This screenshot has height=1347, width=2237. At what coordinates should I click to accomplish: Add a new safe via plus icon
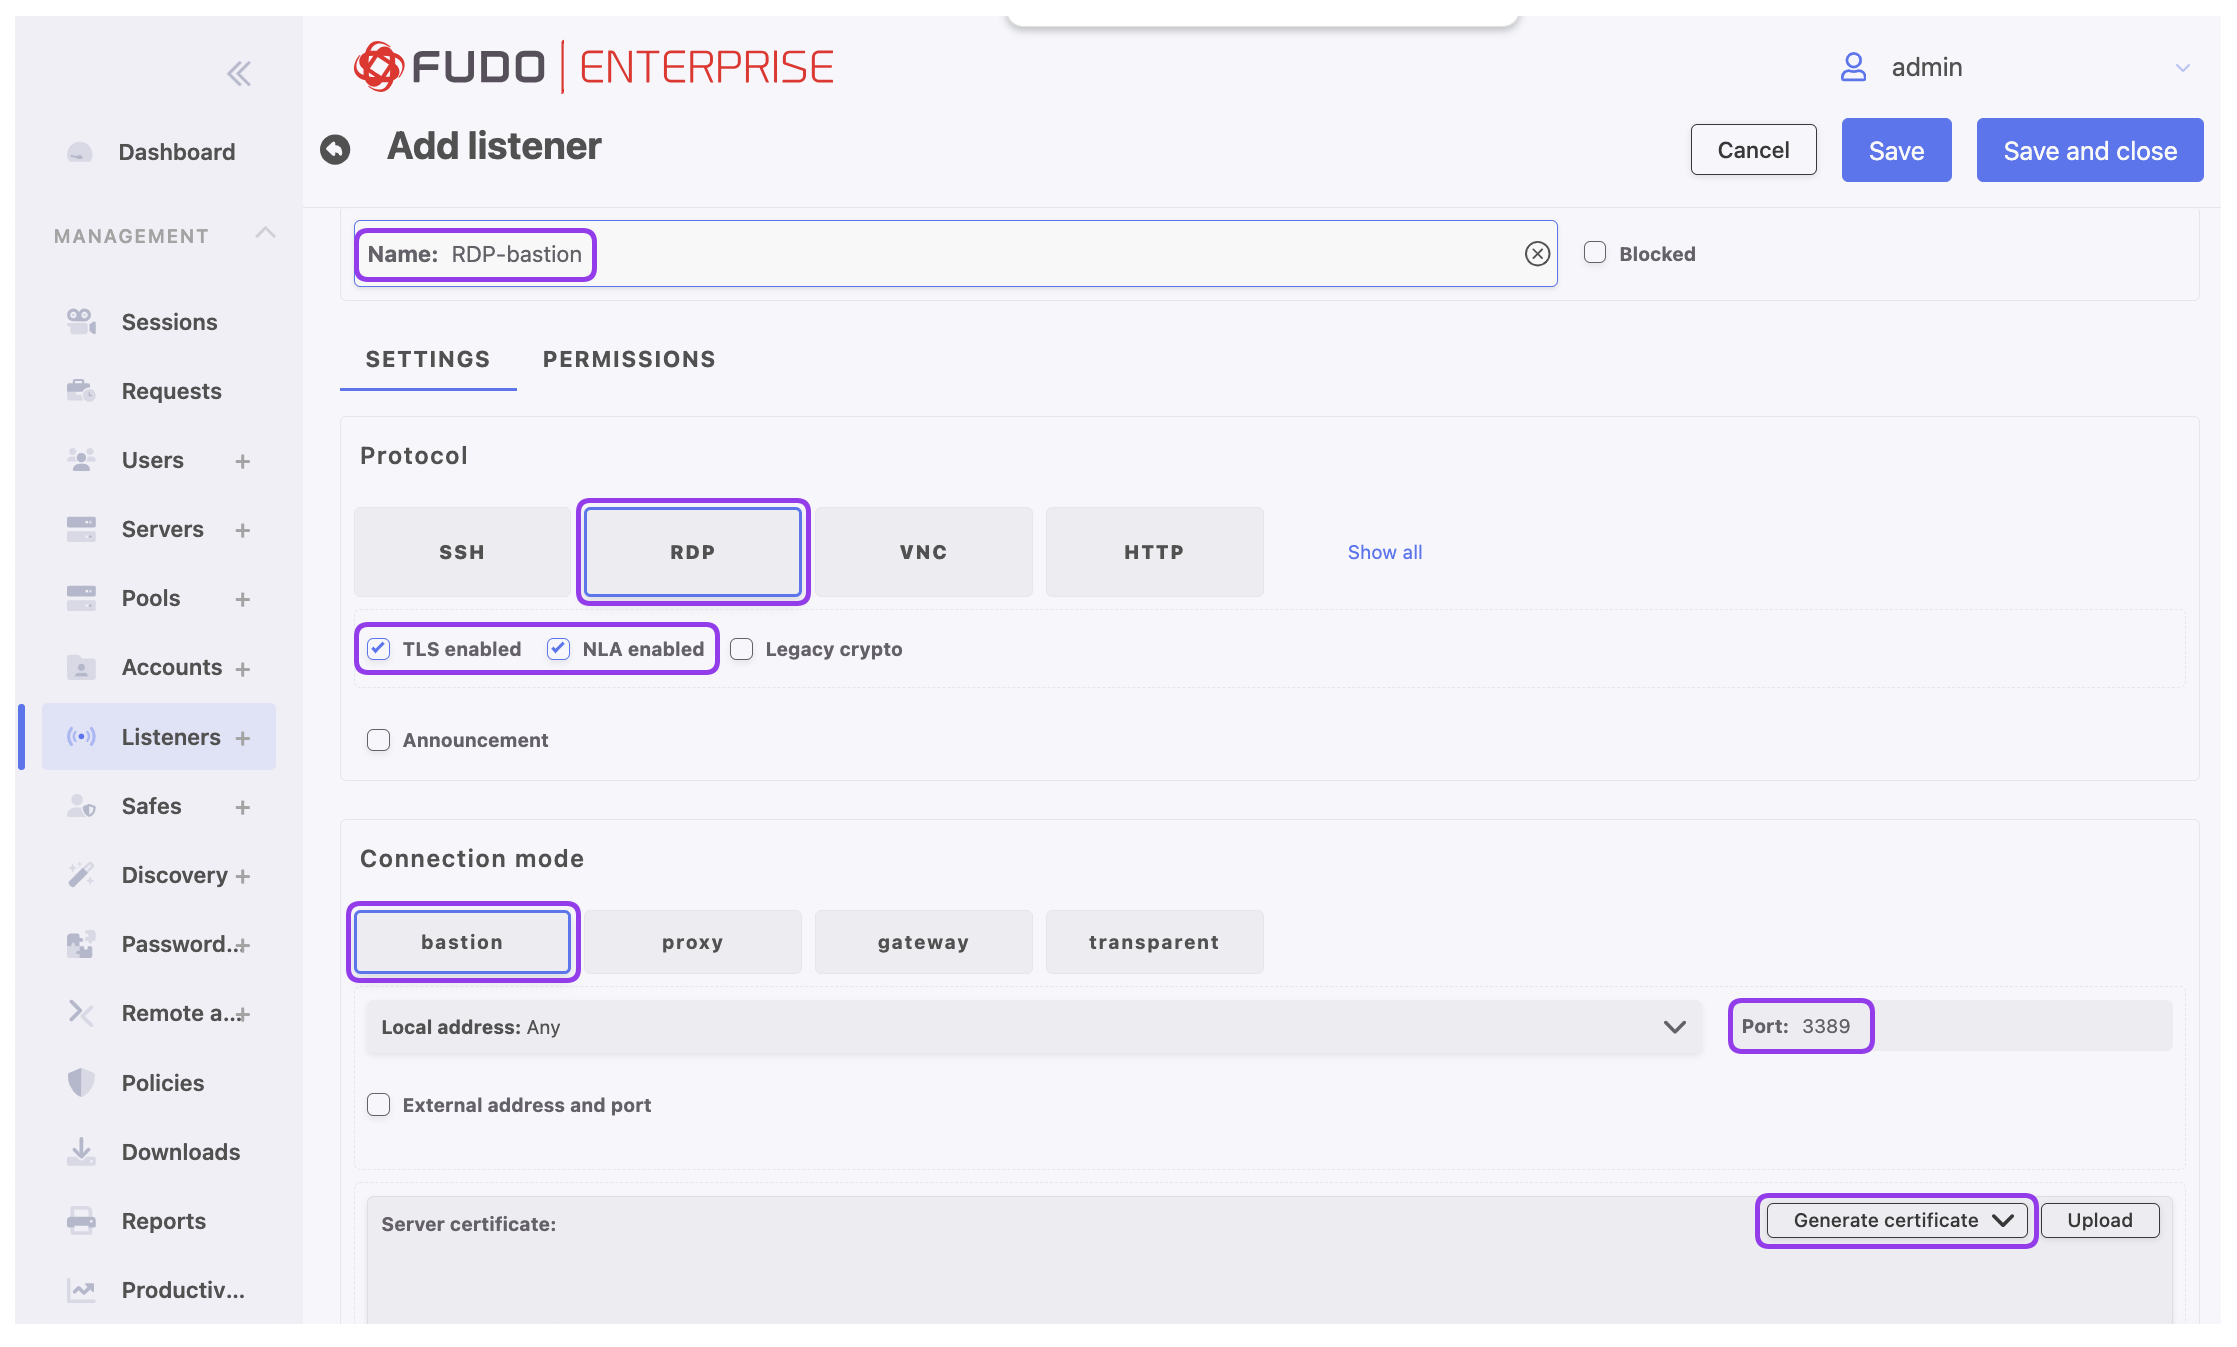point(242,807)
